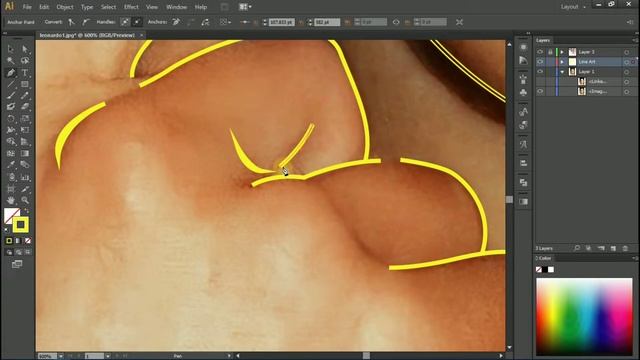Select the Pen tool
Viewport: 640px width, 360px height.
click(x=11, y=73)
